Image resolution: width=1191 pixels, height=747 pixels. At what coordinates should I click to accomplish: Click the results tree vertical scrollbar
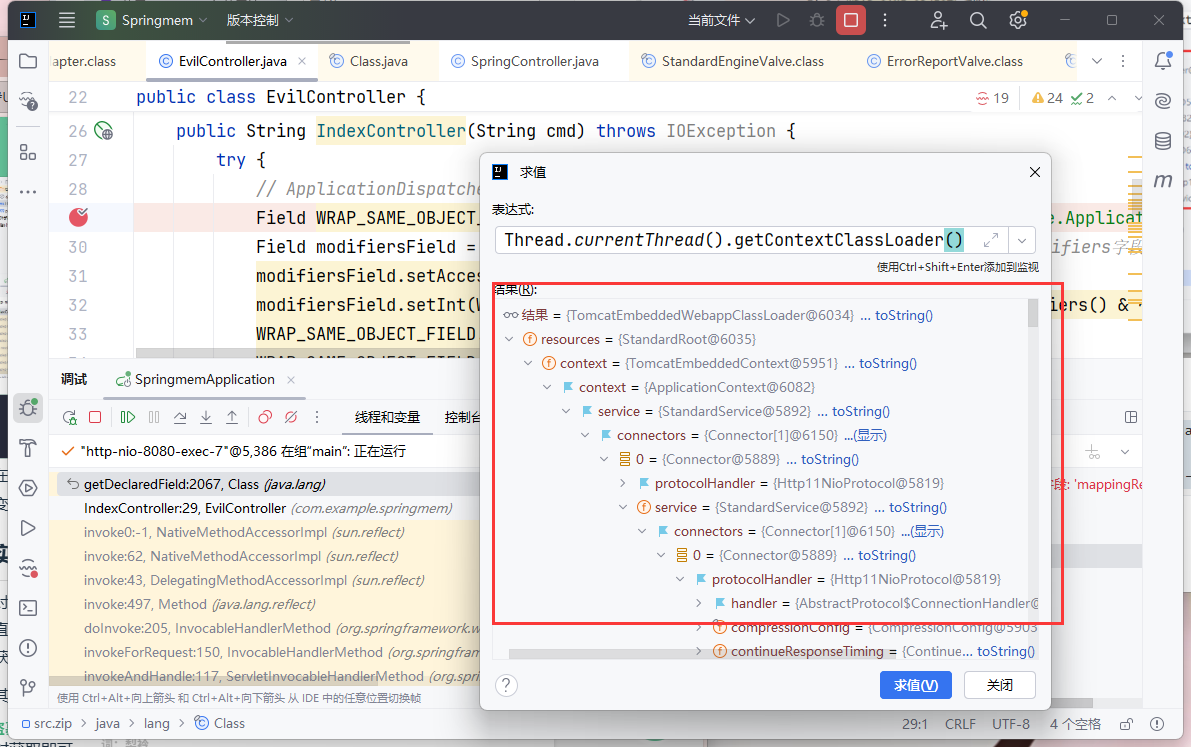(1033, 313)
